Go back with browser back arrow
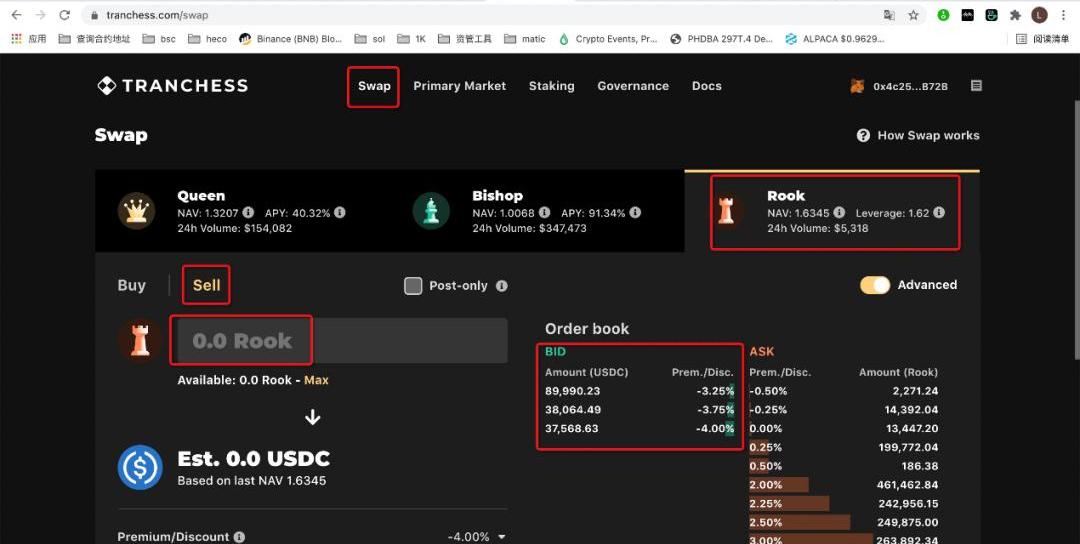Viewport: 1080px width, 544px height. coord(17,14)
